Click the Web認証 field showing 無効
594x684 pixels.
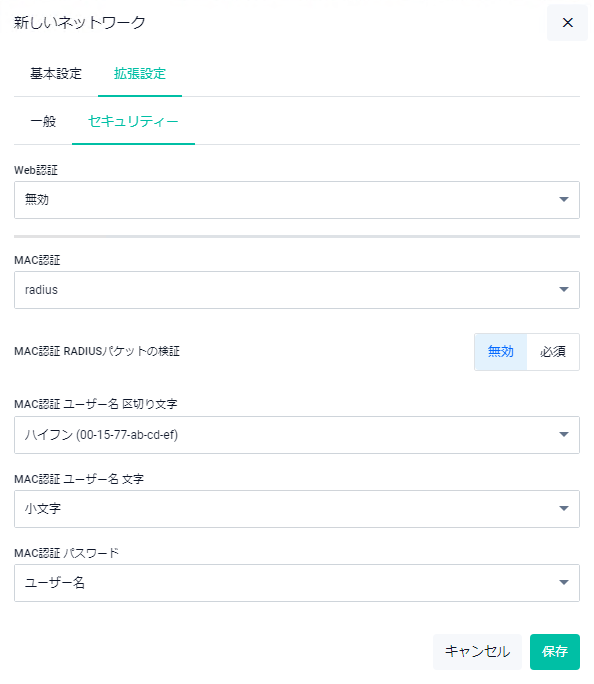[x=297, y=200]
